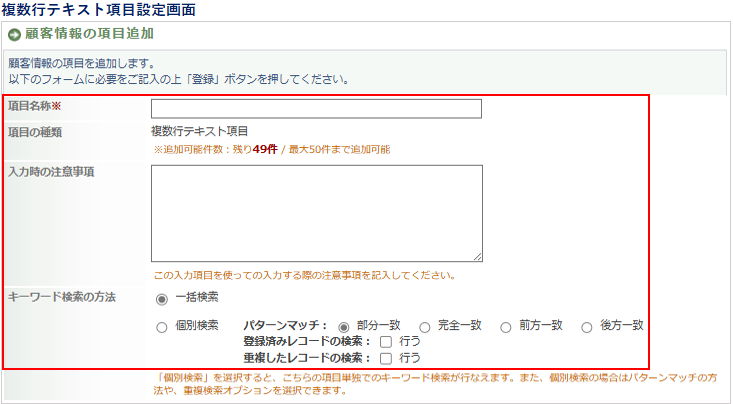
Task: Choose 後方一致 pattern match option
Action: (587, 327)
